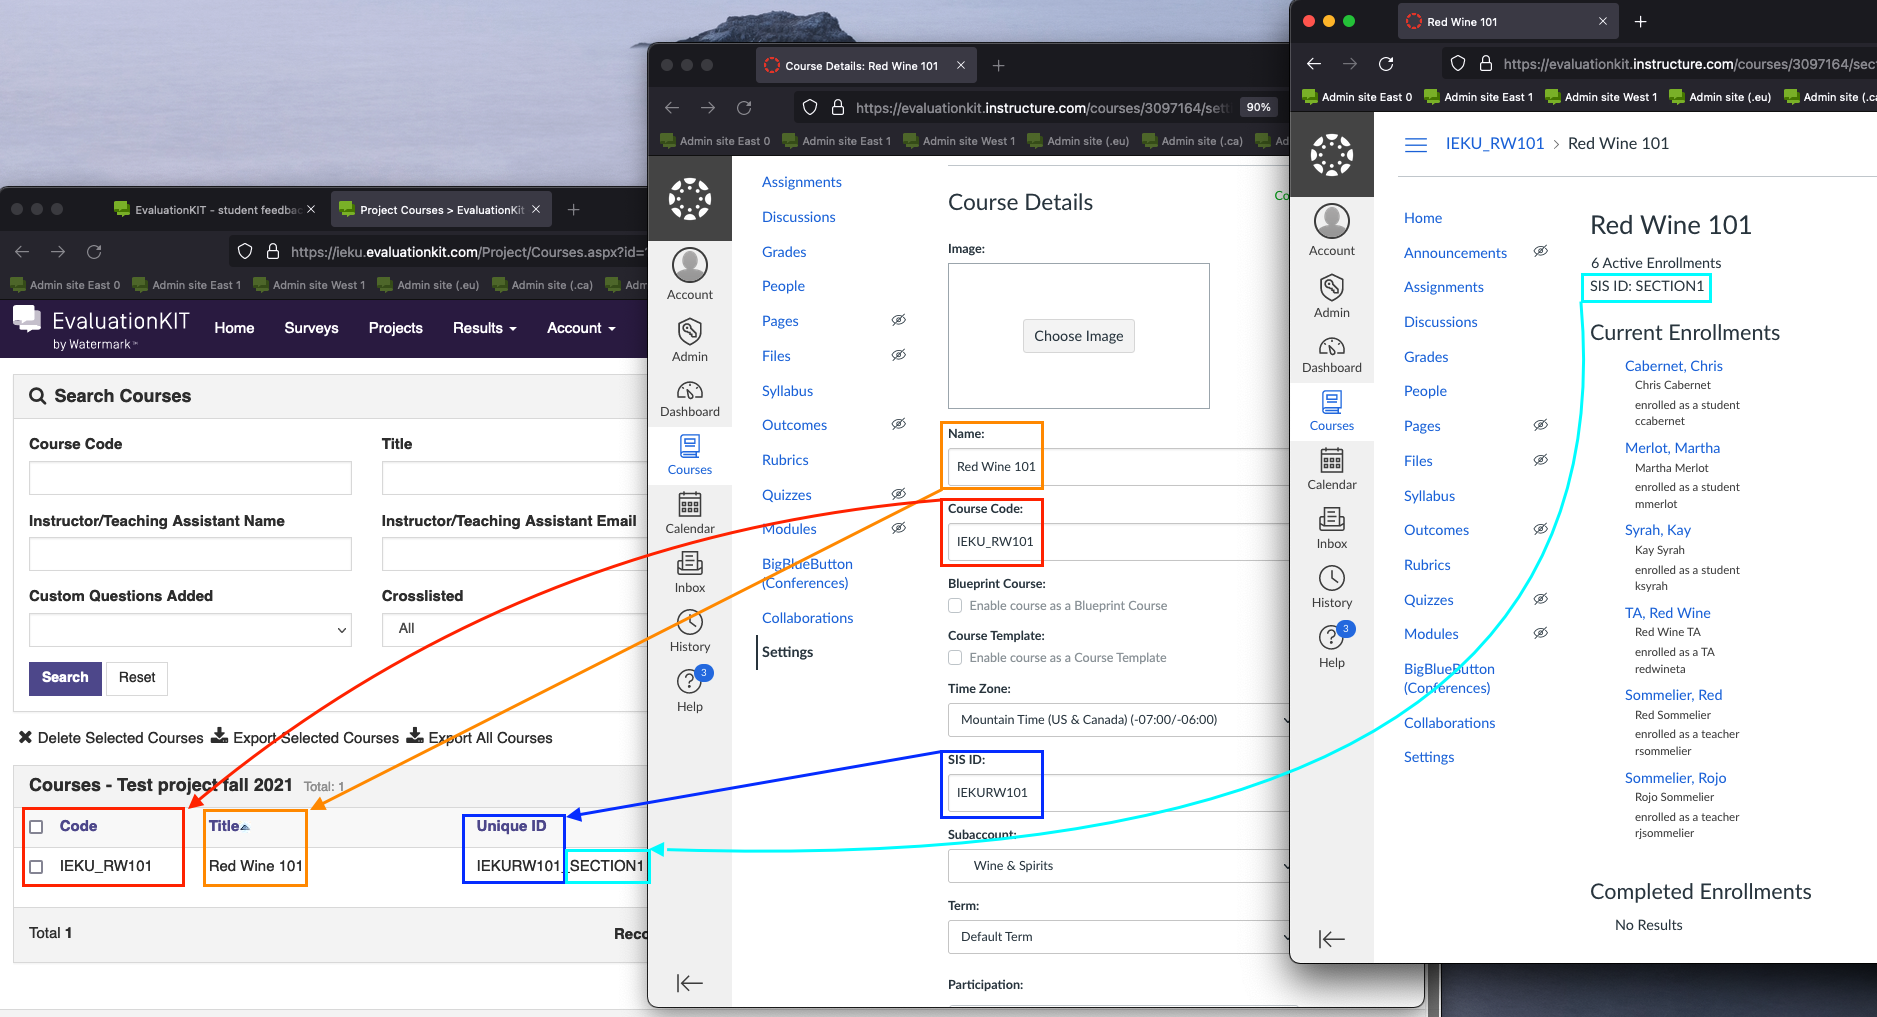Click Export Selected Courses
Screen dimensions: 1877x1017
click(305, 738)
